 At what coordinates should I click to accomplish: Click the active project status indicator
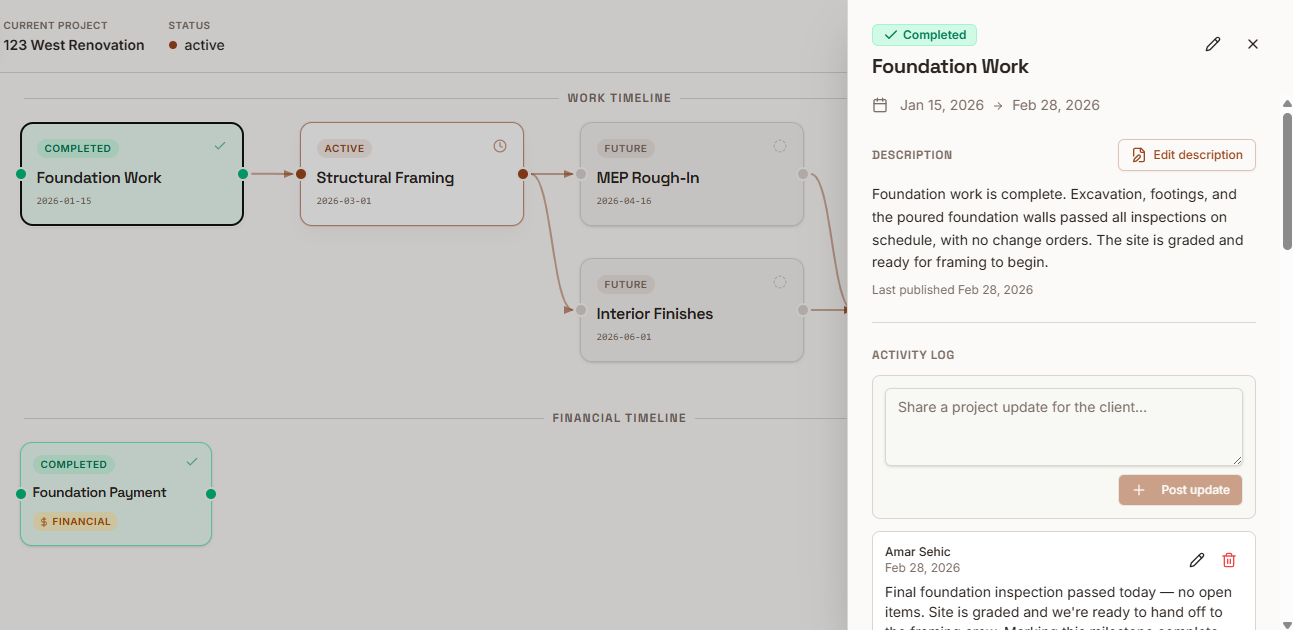point(197,45)
